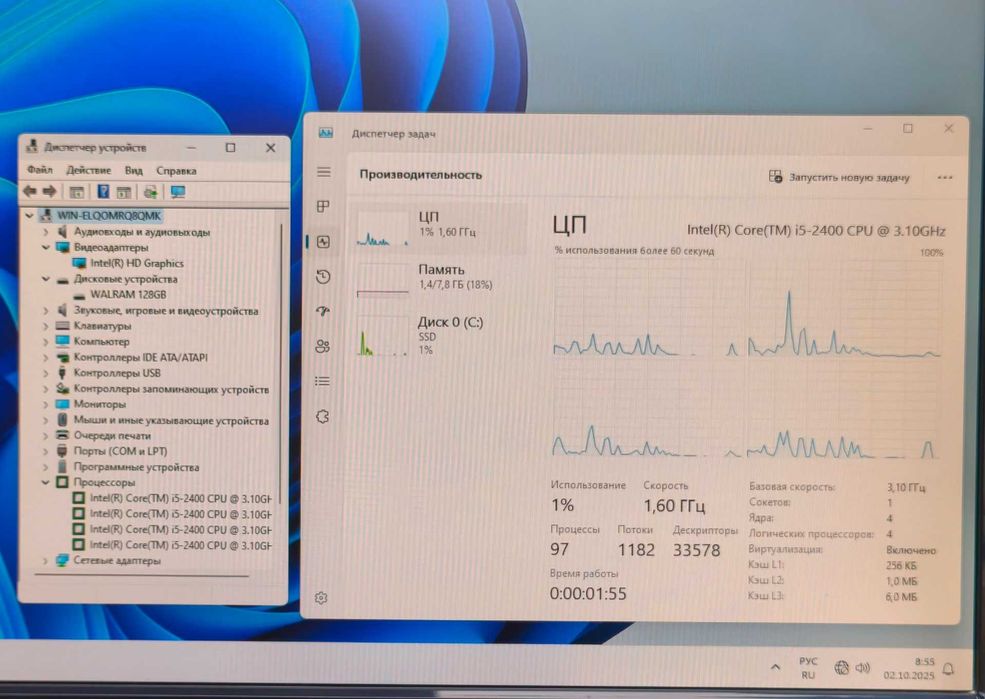Expand Звуковые, игровые и видеоустройства node
The image size is (985, 699).
point(45,310)
